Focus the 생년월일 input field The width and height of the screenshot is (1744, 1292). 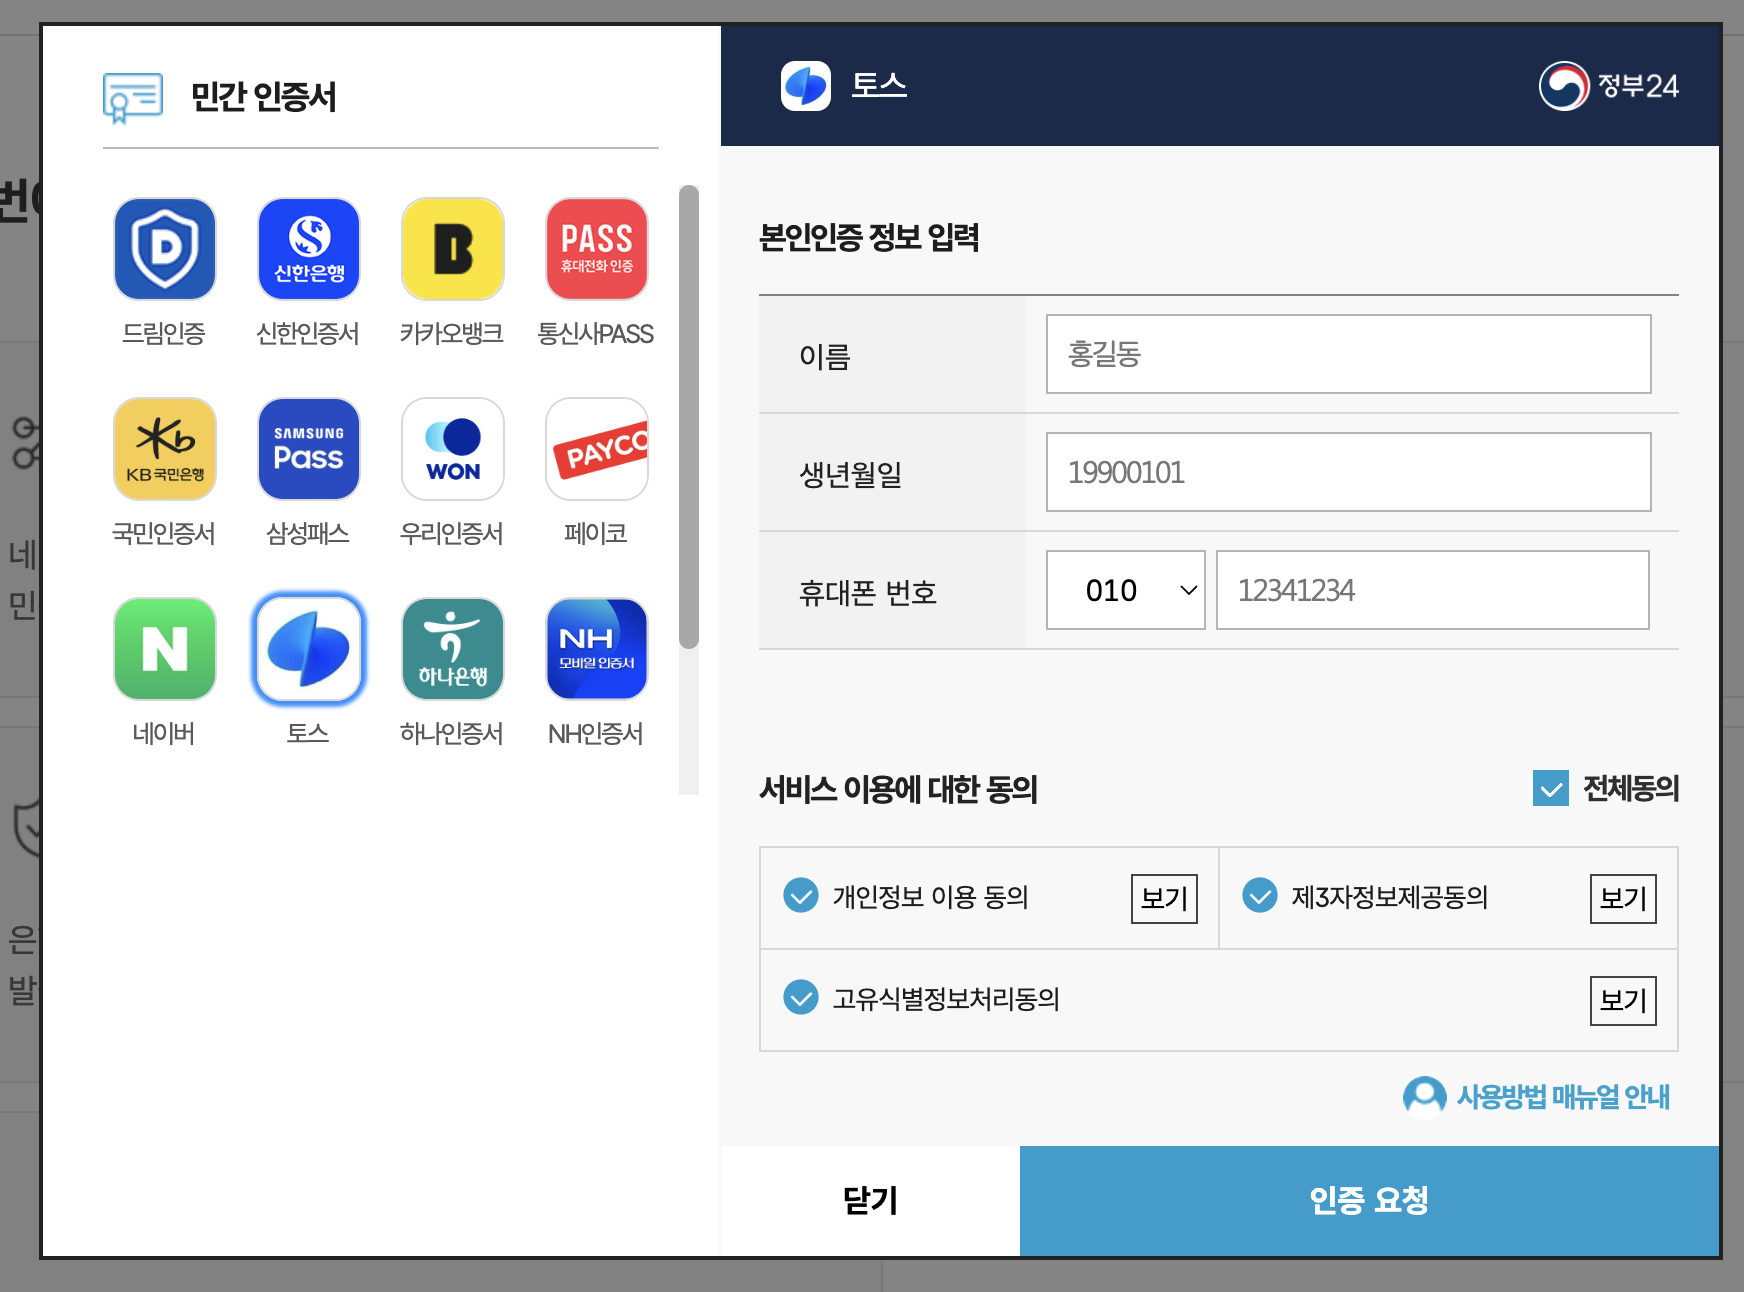tap(1348, 472)
